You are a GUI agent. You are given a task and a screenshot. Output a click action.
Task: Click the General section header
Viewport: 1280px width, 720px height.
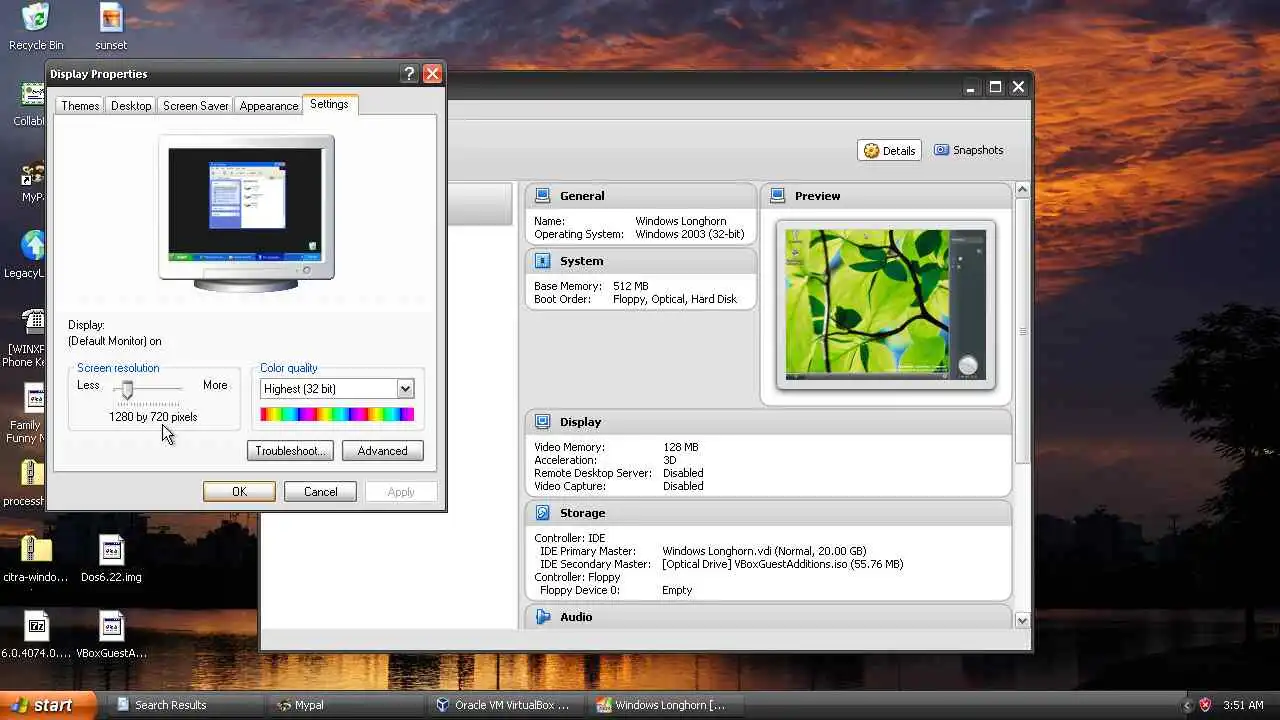[x=640, y=195]
